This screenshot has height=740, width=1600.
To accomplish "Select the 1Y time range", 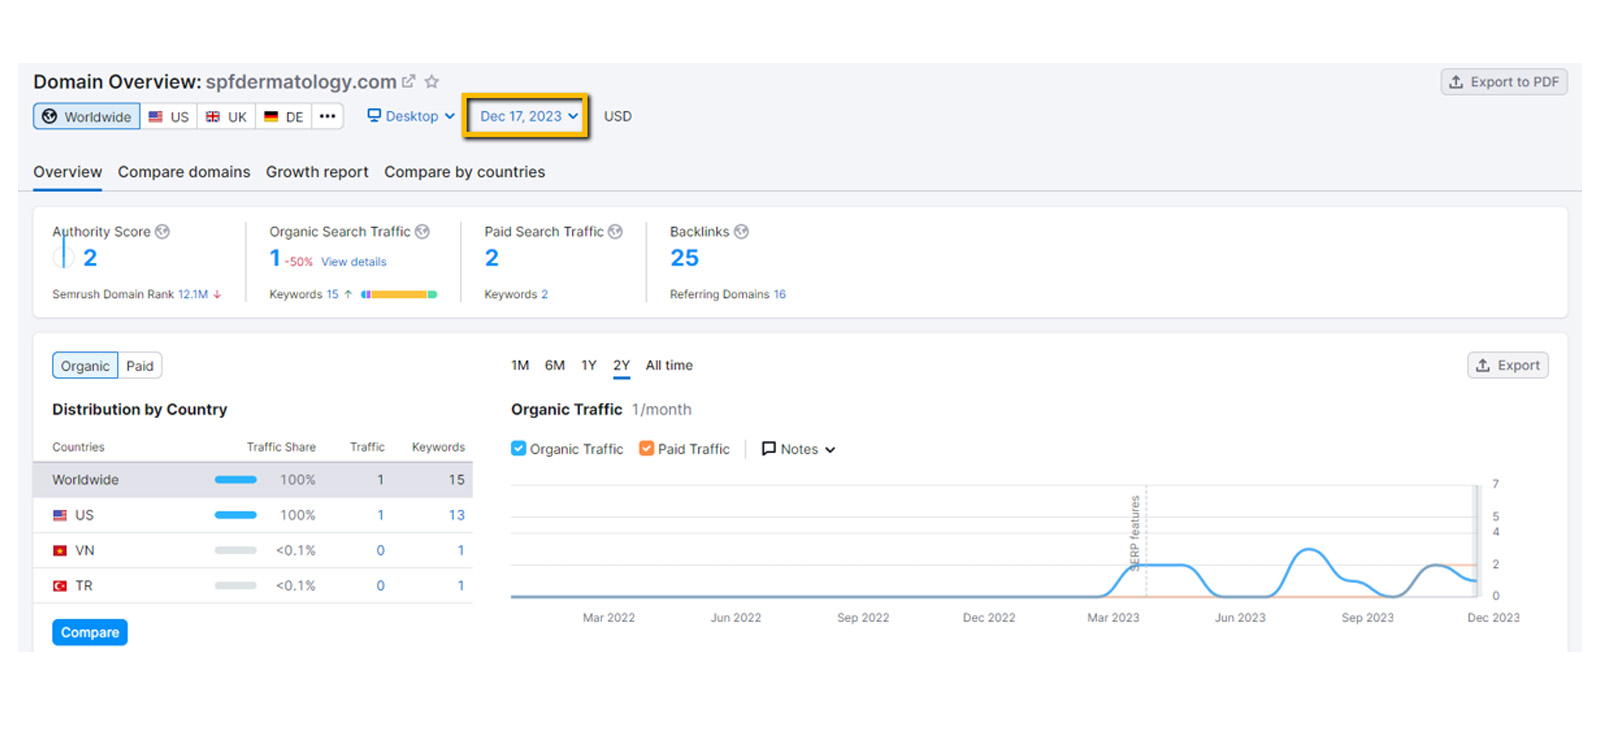I will [589, 366].
